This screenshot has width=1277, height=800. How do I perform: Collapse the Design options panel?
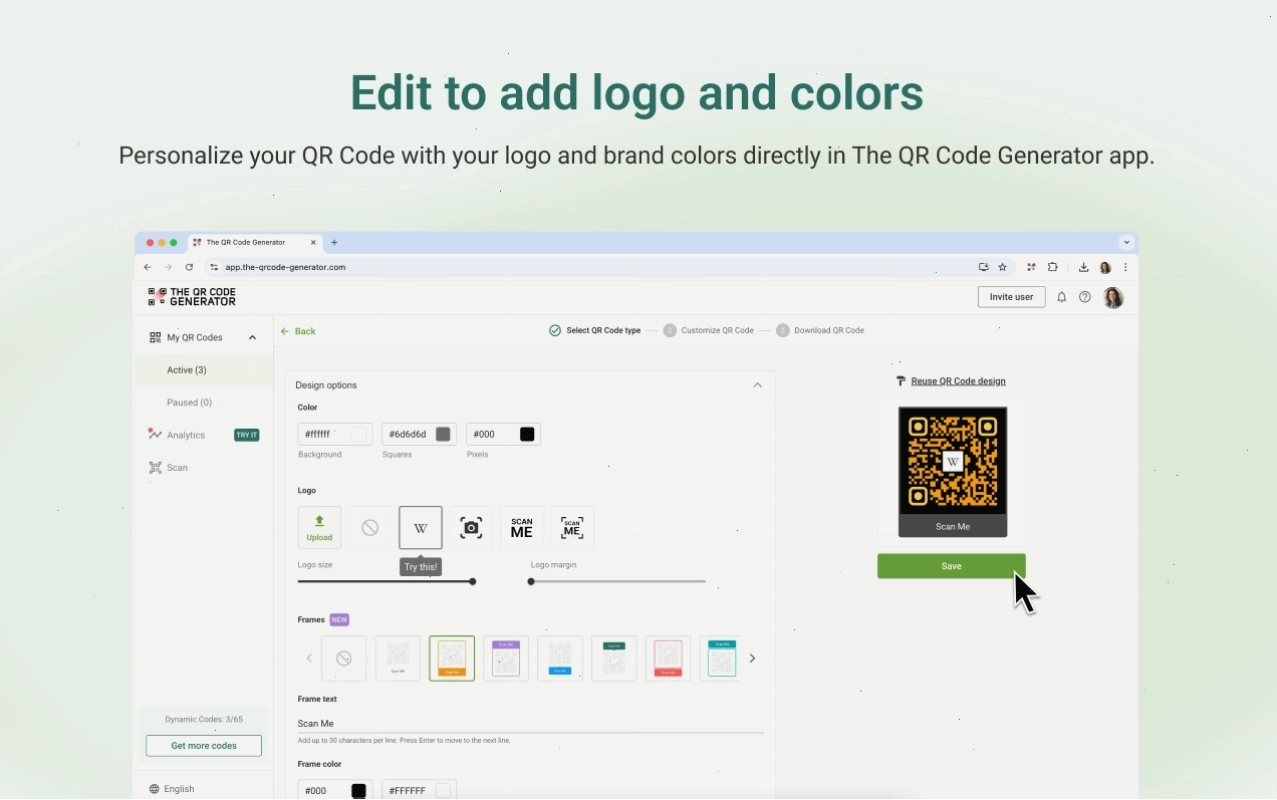click(x=757, y=385)
